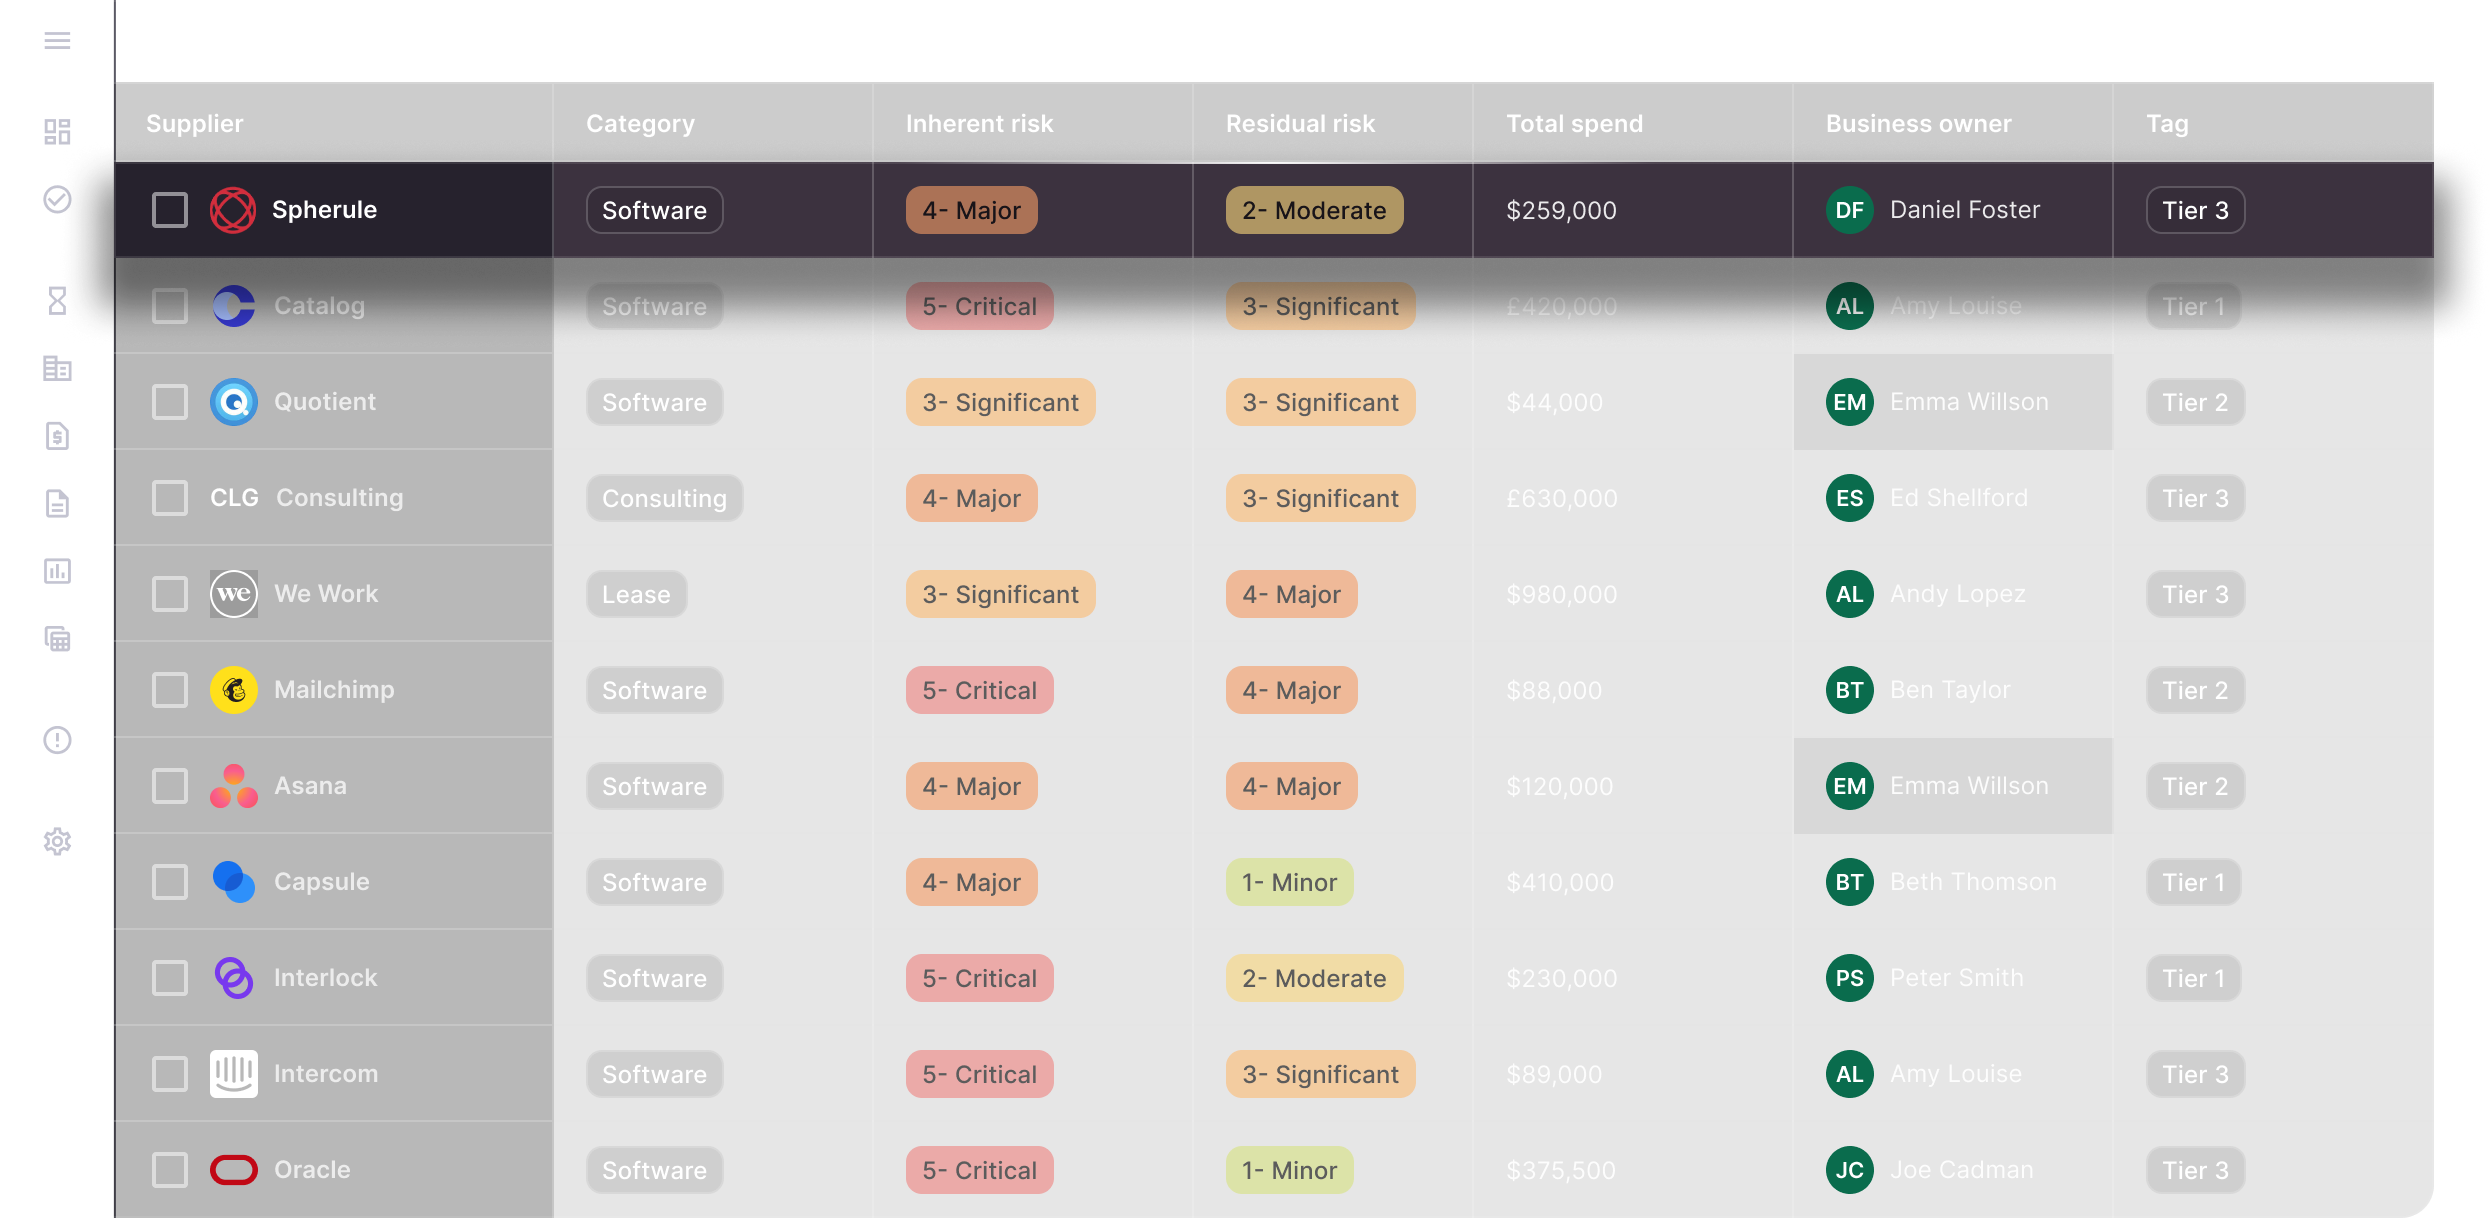Image resolution: width=2490 pixels, height=1218 pixels.
Task: Click Spherule's Tier 3 tag
Action: [2195, 210]
